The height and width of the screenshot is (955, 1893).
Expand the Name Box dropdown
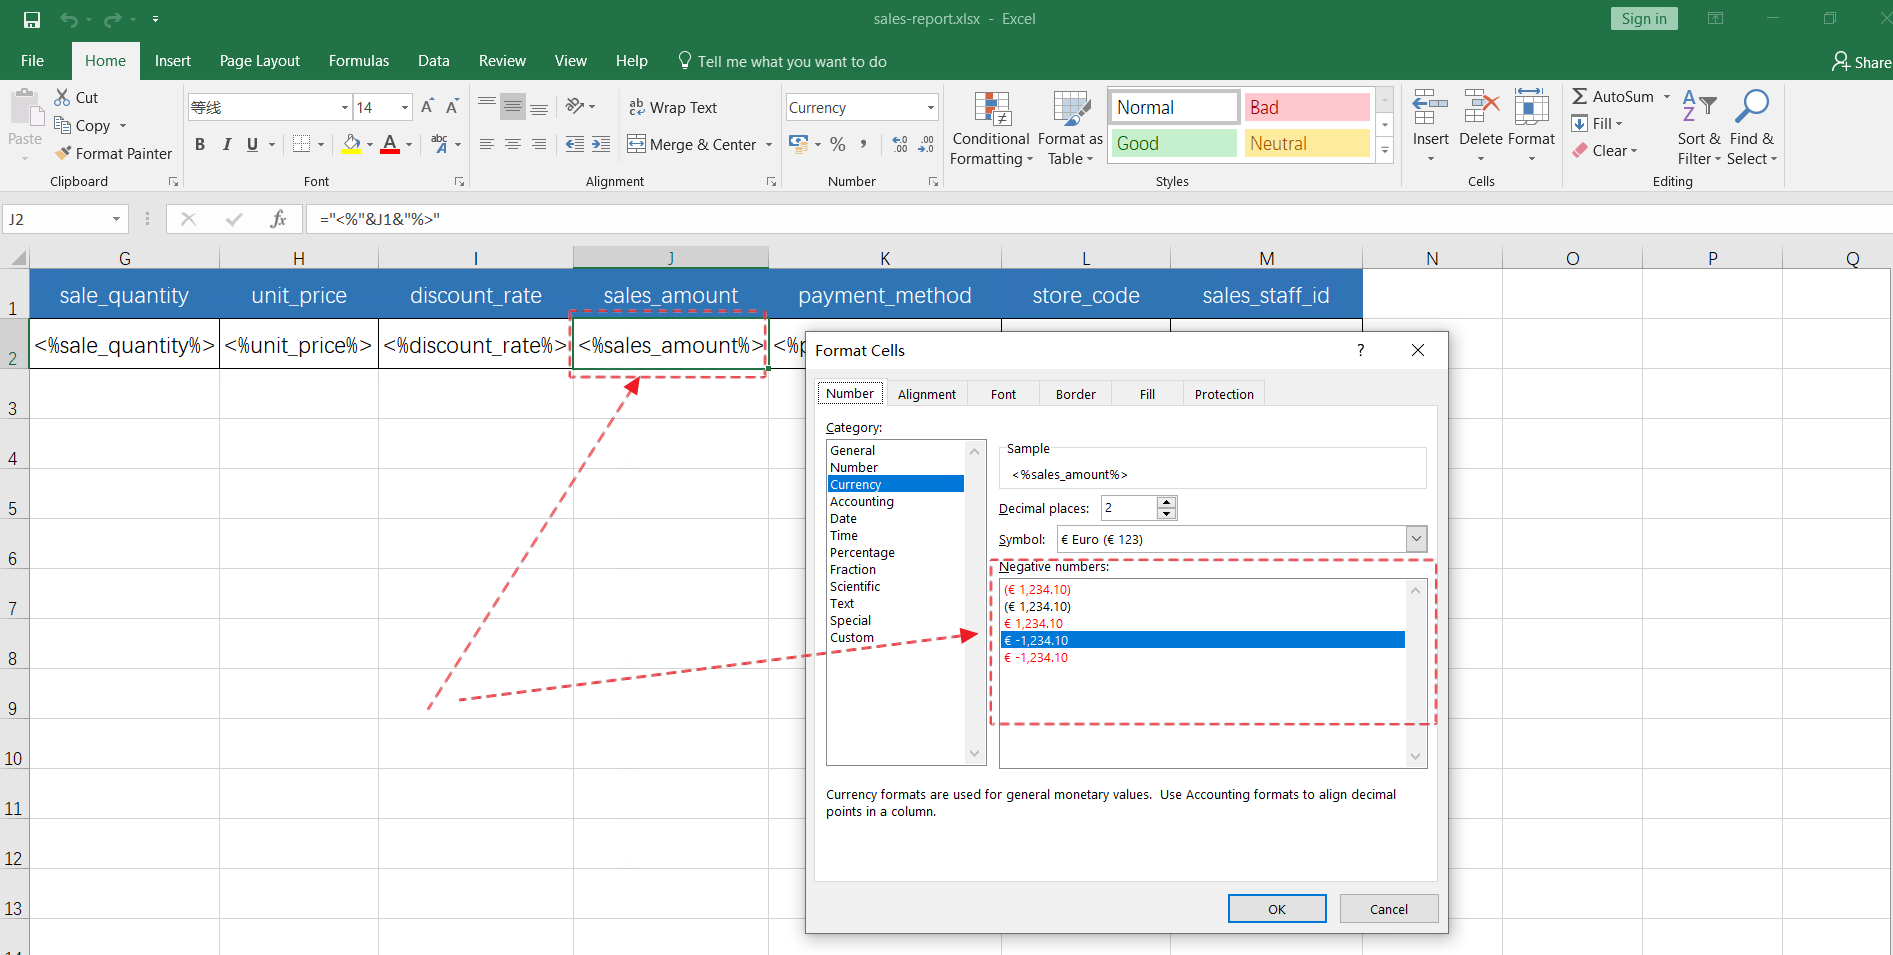pyautogui.click(x=116, y=219)
